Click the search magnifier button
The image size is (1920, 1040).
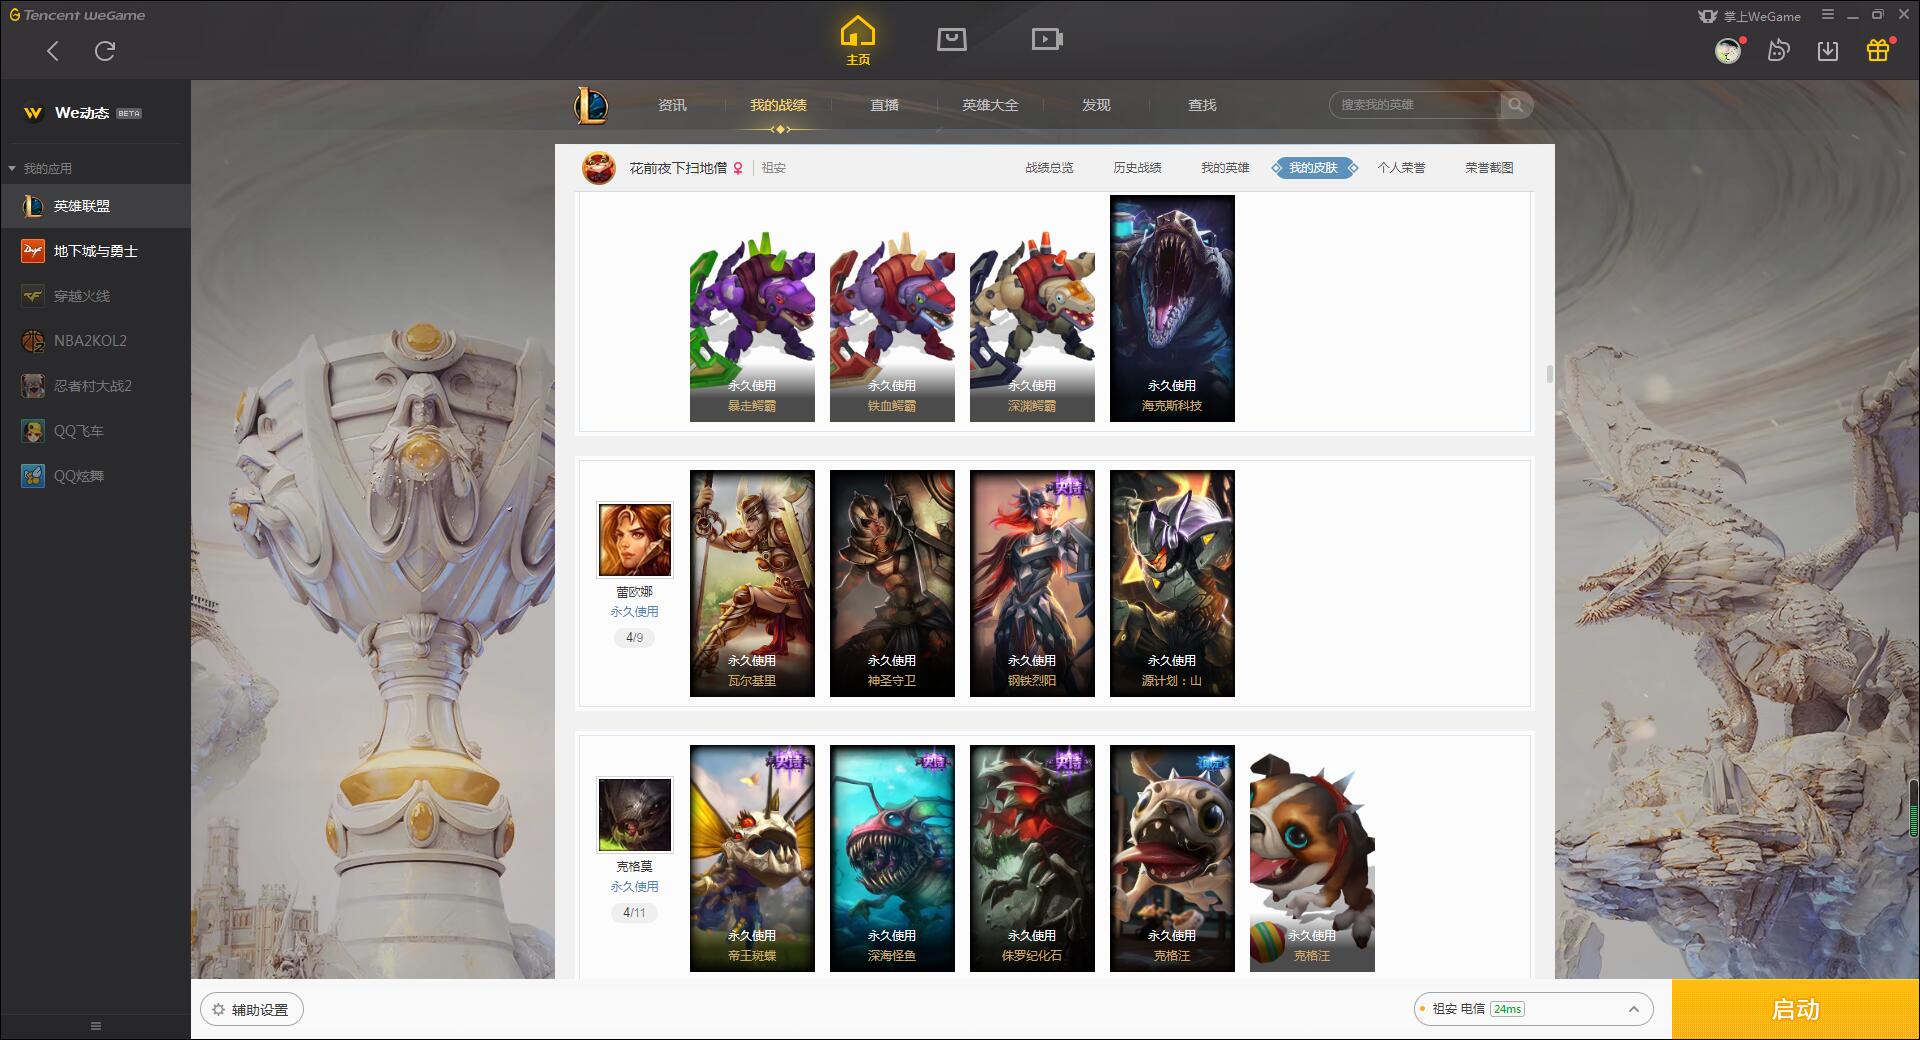1516,105
